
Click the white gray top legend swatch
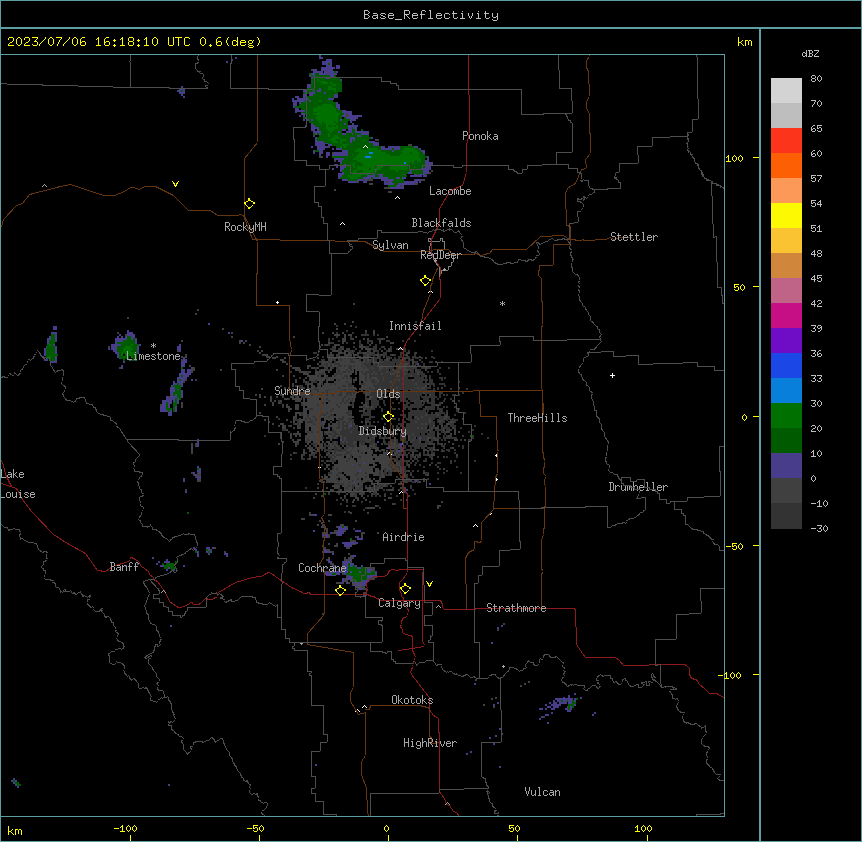[x=786, y=91]
